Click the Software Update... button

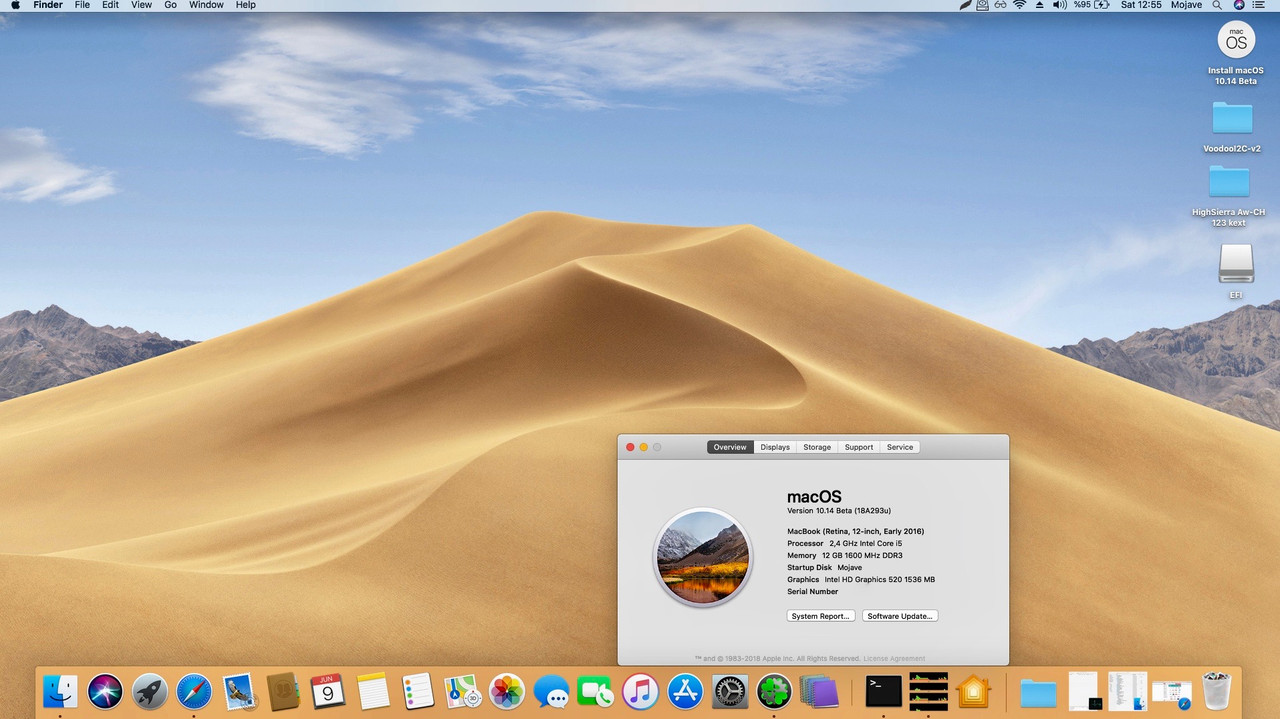pos(900,616)
